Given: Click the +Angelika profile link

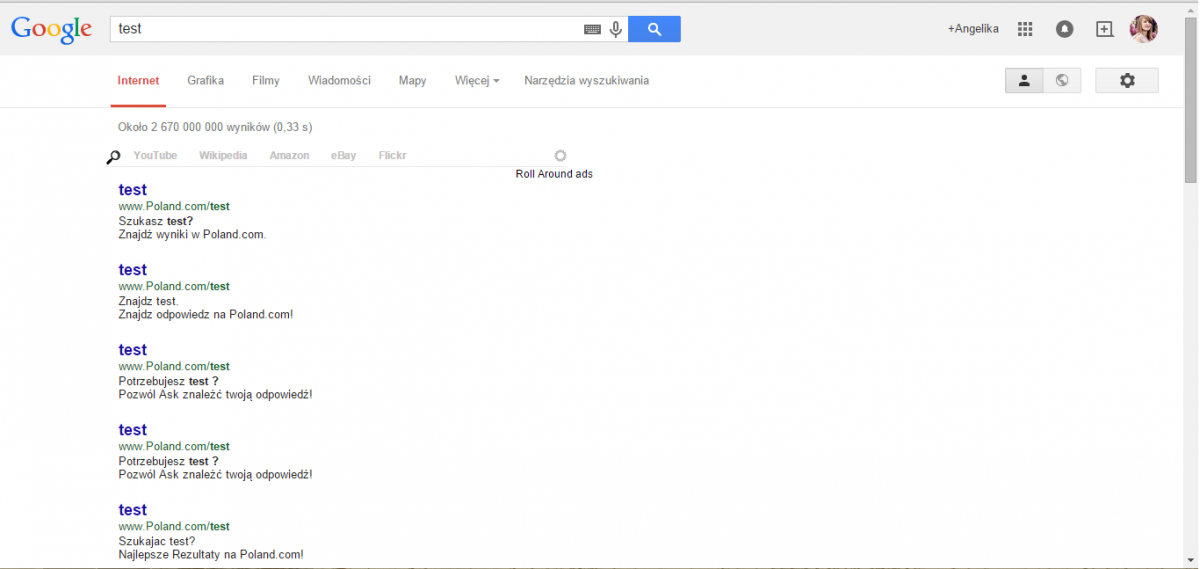Looking at the screenshot, I should 973,29.
